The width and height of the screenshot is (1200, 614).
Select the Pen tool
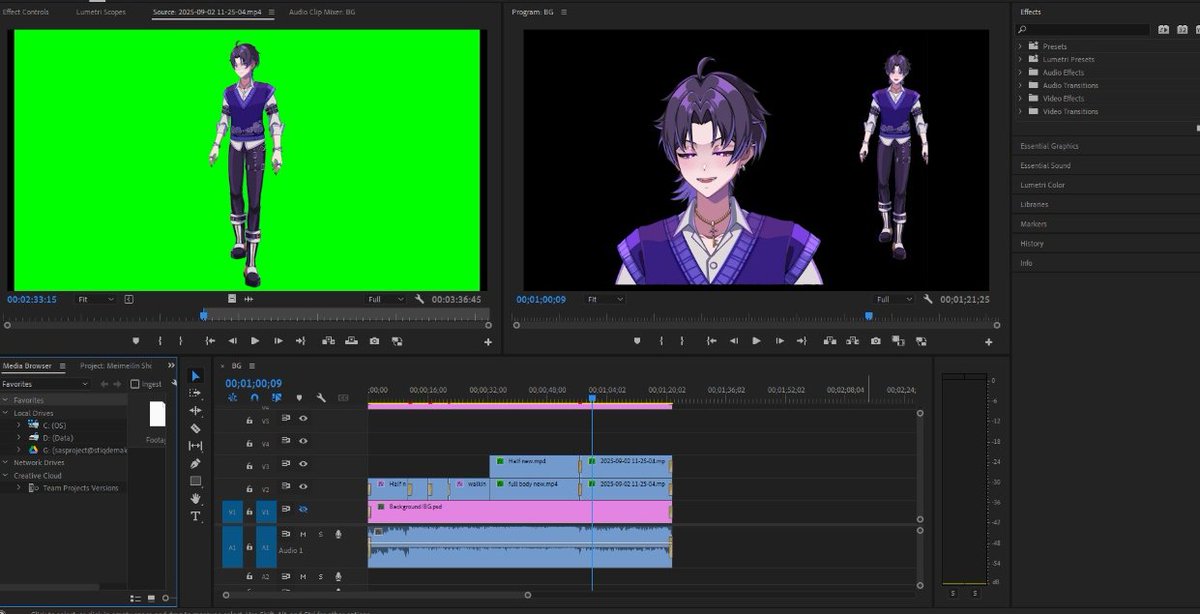click(x=195, y=464)
